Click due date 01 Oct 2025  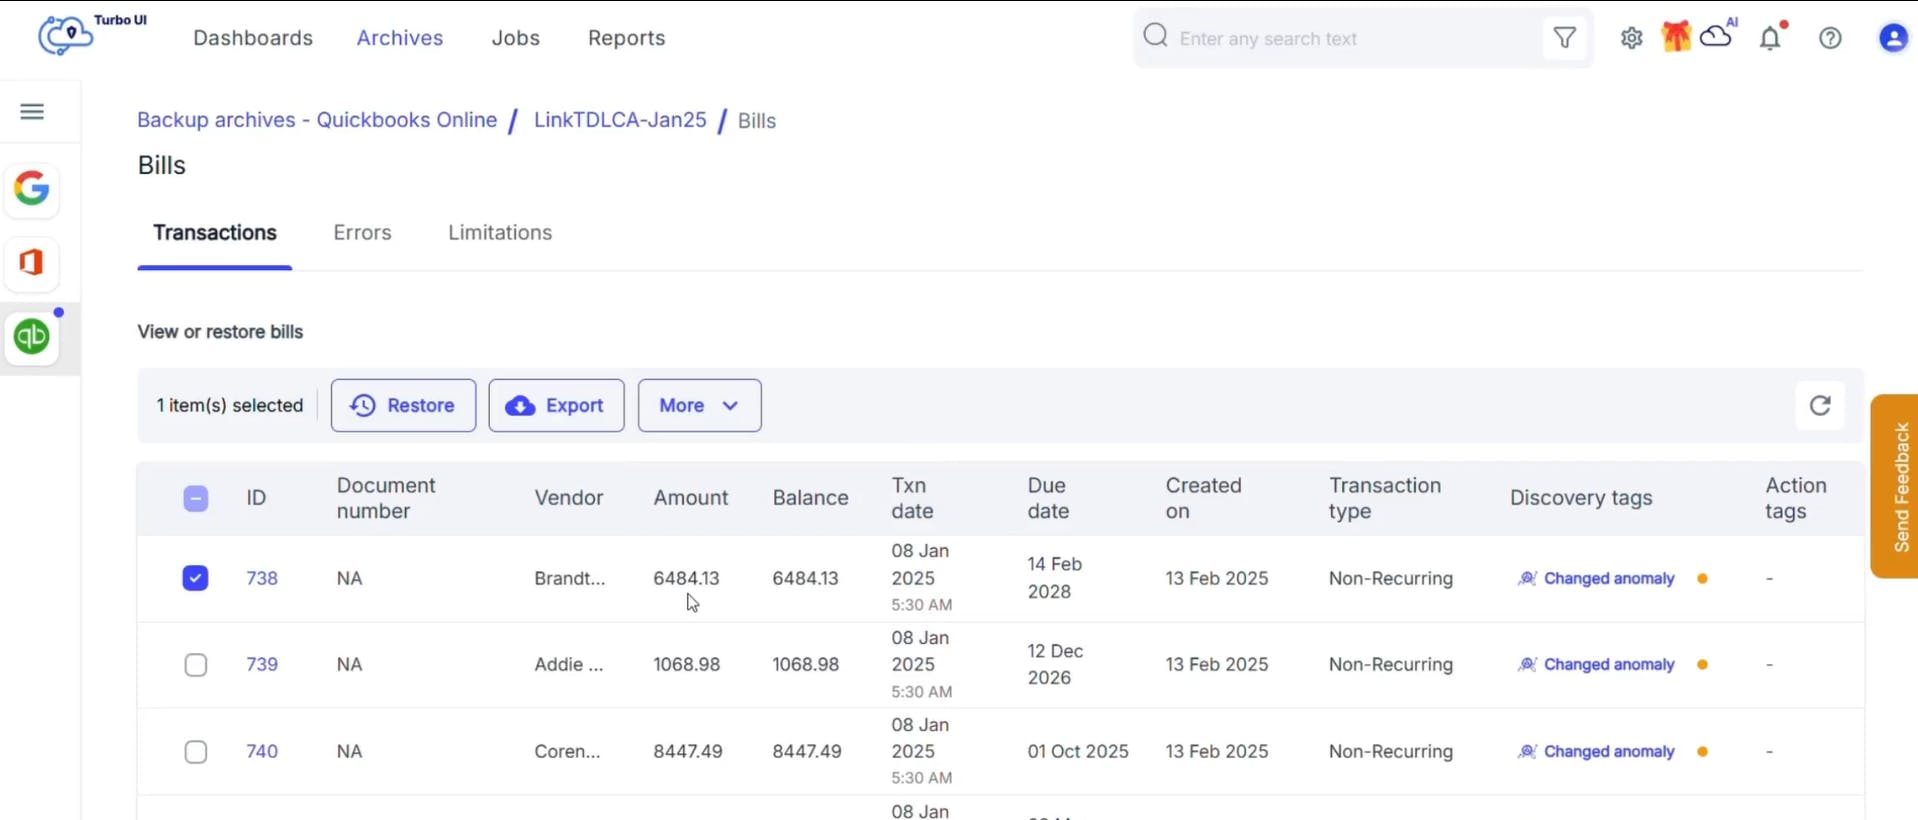1078,751
